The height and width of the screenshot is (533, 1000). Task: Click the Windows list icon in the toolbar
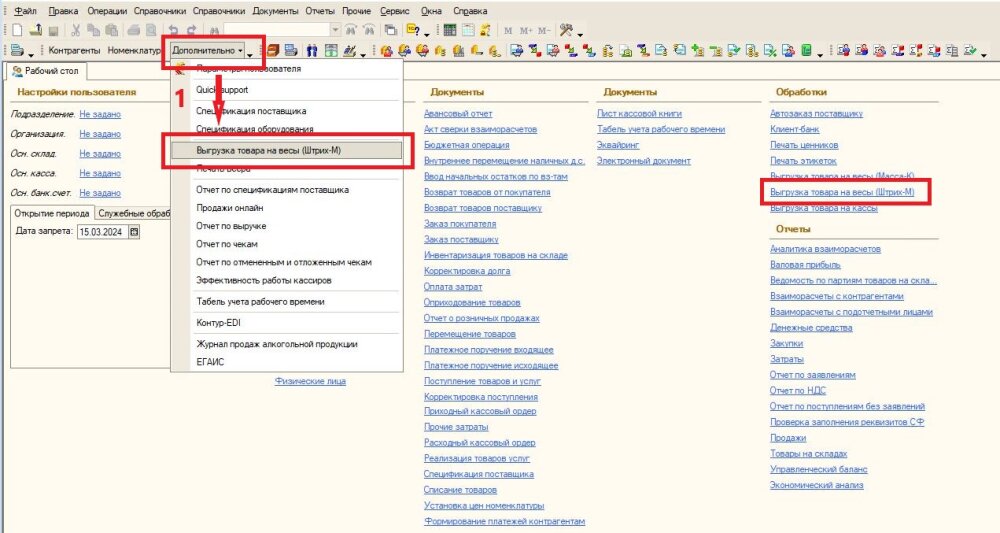[x=390, y=30]
